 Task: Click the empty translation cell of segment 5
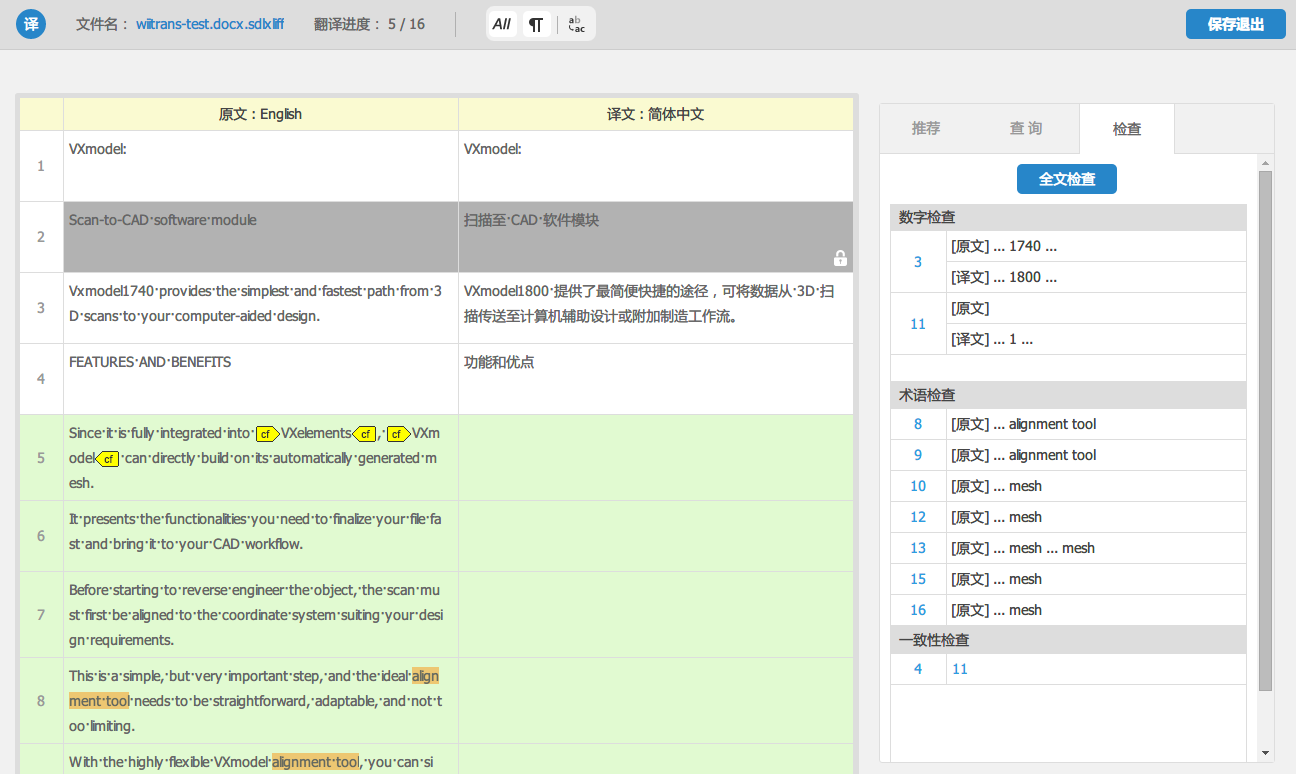pos(656,458)
